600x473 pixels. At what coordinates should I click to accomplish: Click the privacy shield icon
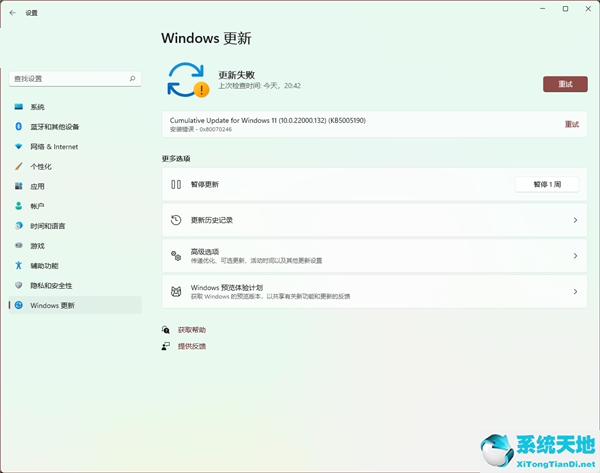19,285
